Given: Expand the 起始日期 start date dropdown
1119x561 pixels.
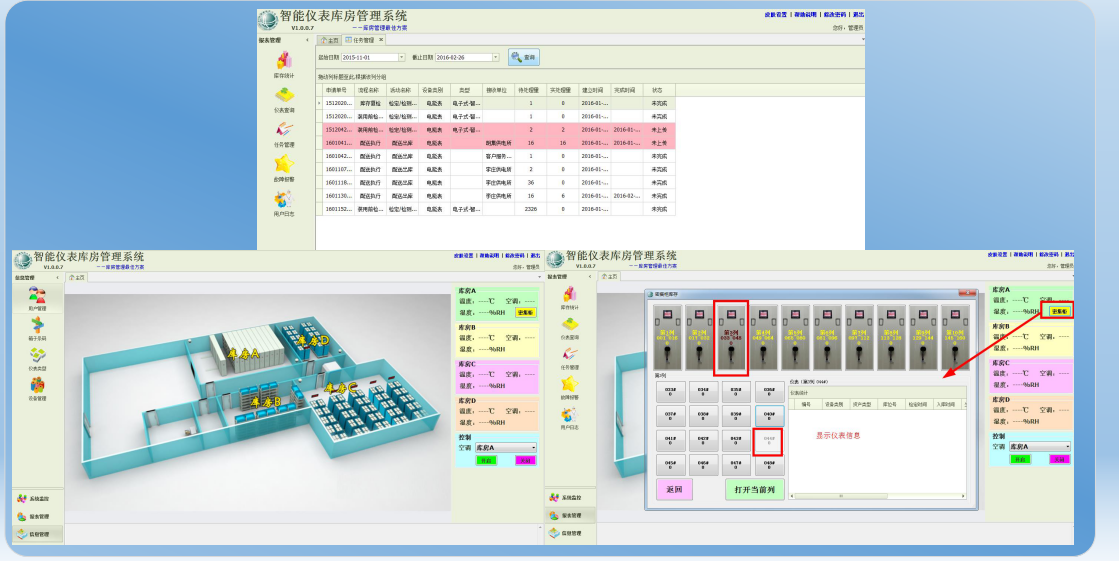Looking at the screenshot, I should (x=401, y=58).
